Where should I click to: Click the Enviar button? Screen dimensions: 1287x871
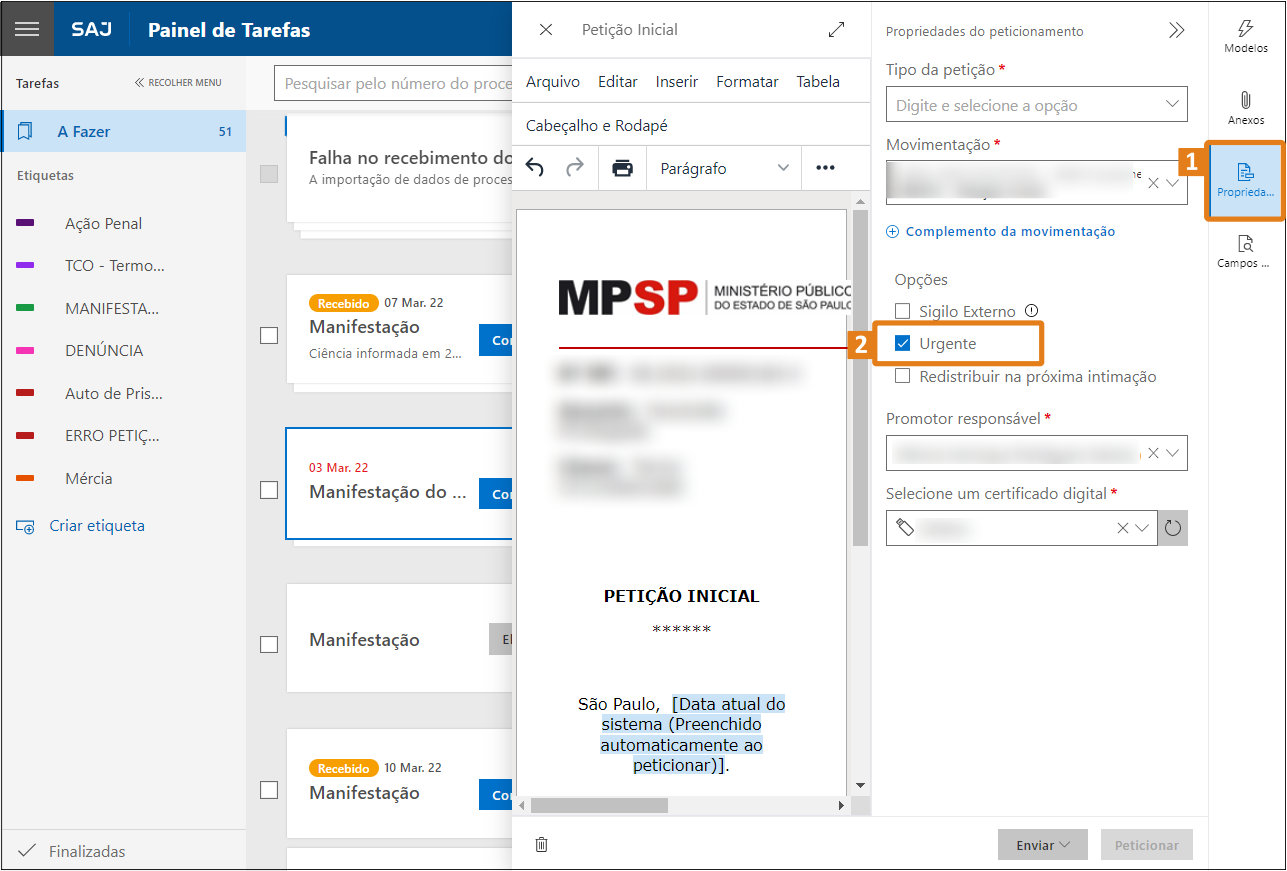tap(1043, 845)
